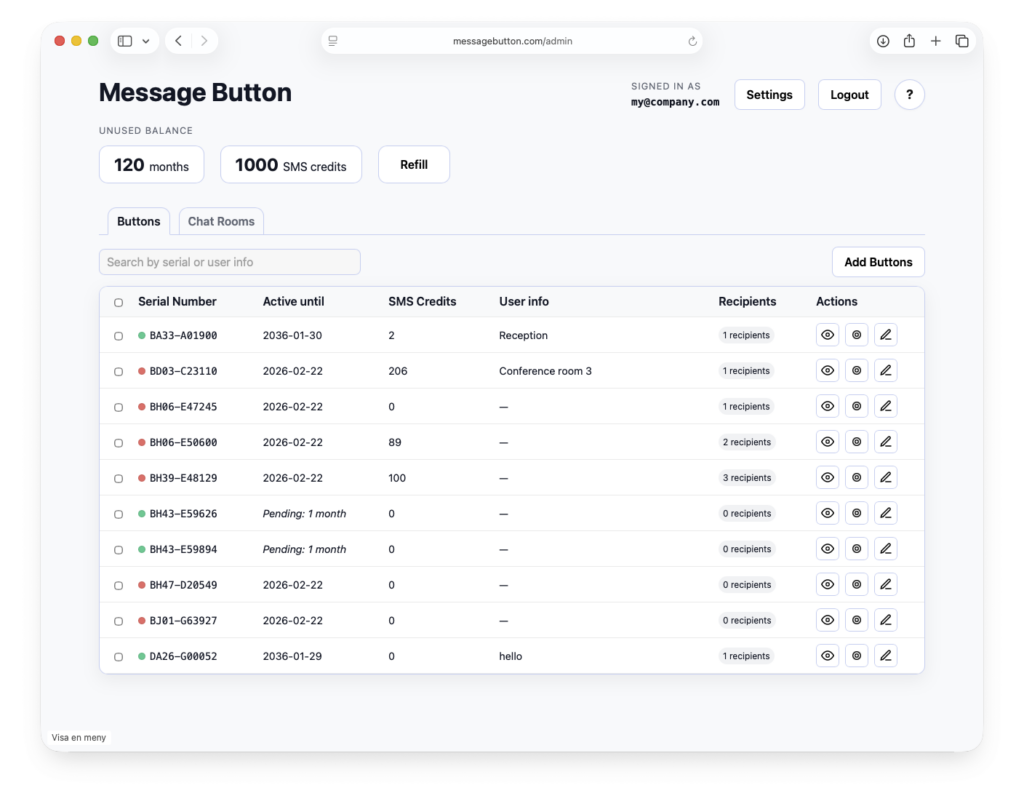Image resolution: width=1024 pixels, height=804 pixels.
Task: Select the checkbox for BH43-E59626
Action: coord(119,514)
